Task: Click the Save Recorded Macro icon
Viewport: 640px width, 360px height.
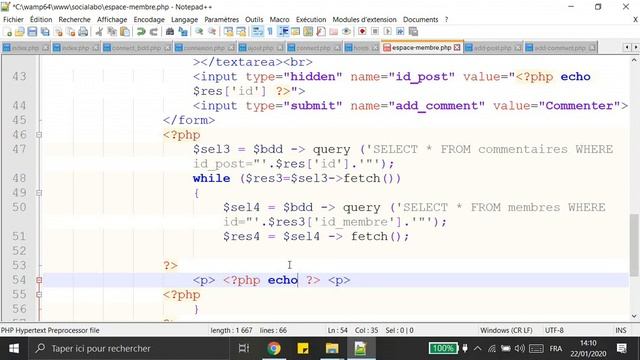Action: click(413, 31)
